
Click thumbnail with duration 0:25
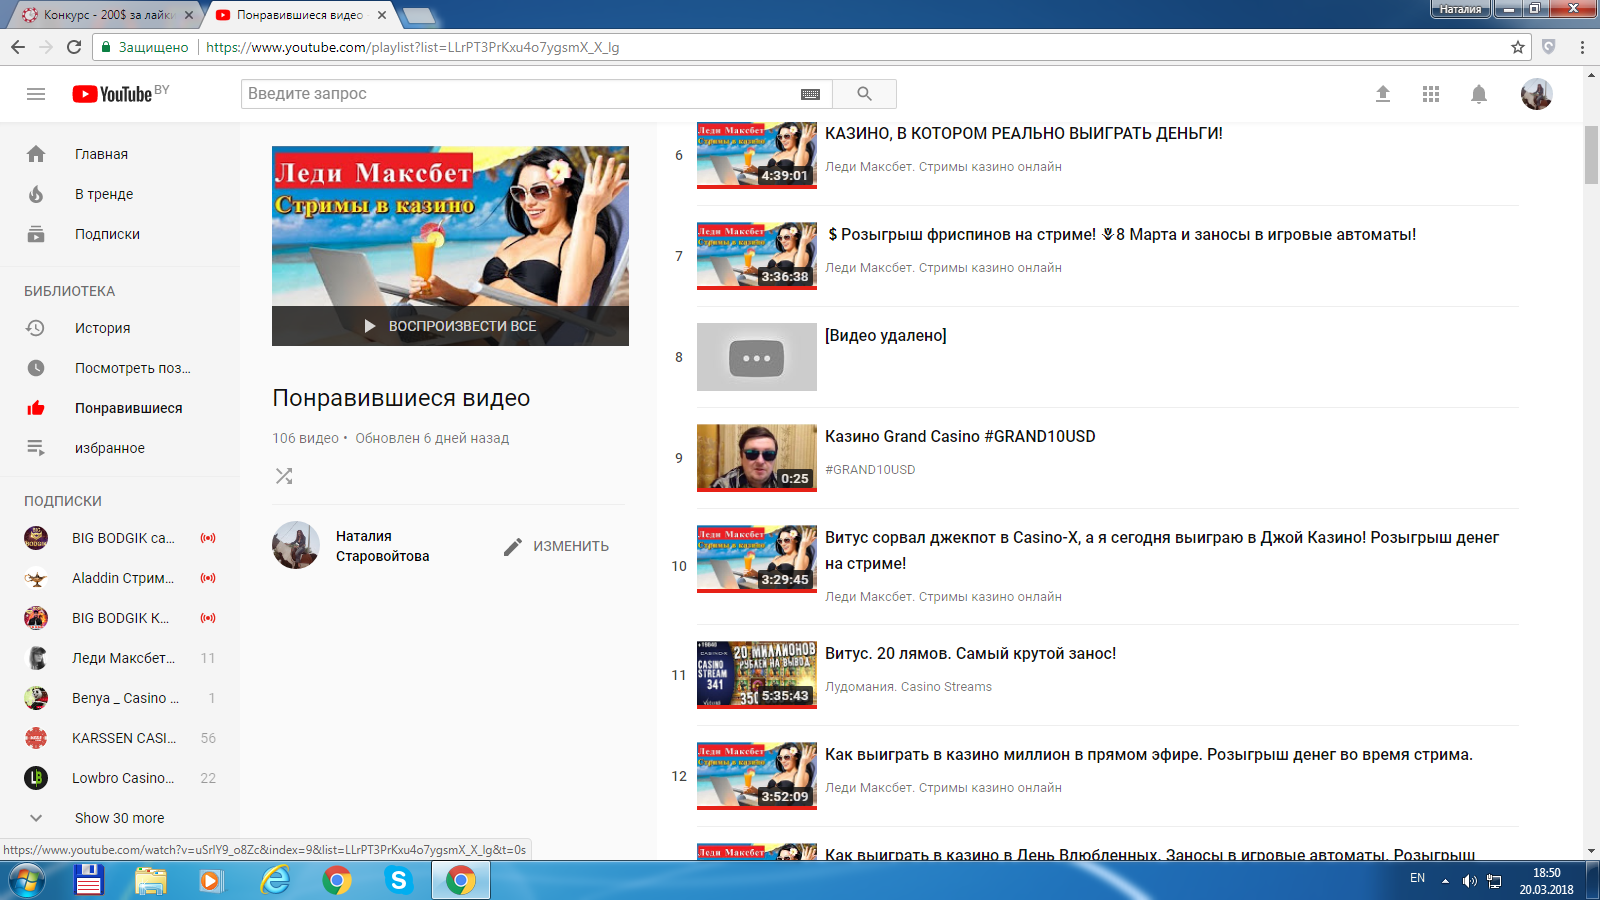757,458
